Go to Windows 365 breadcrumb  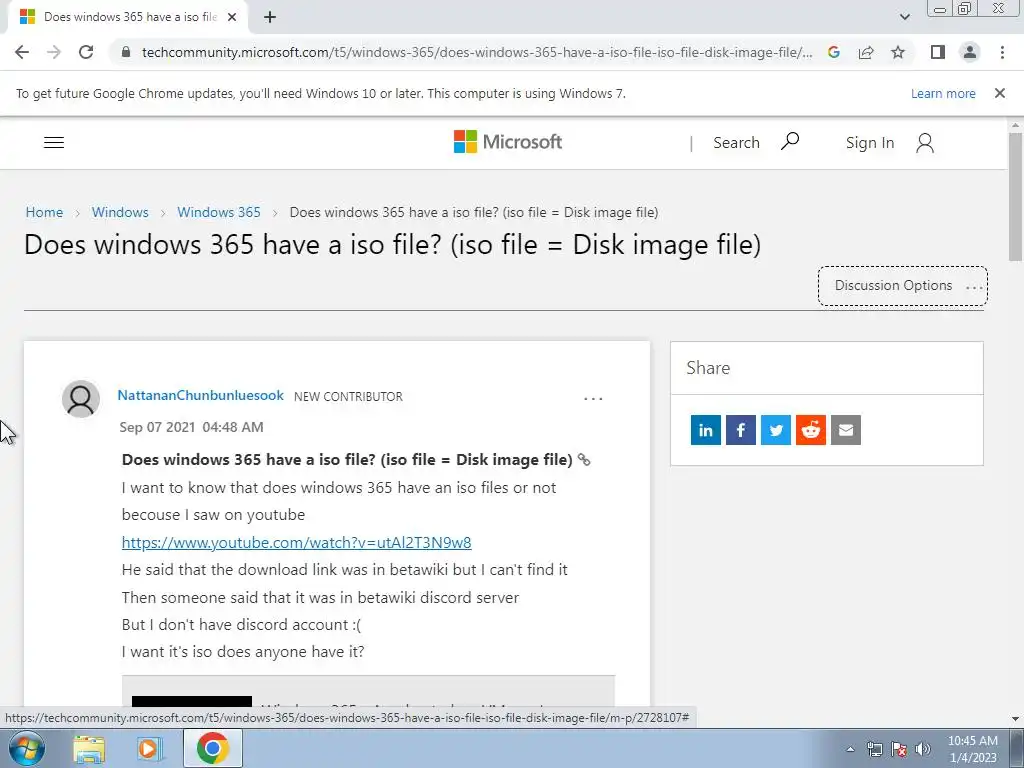point(219,212)
